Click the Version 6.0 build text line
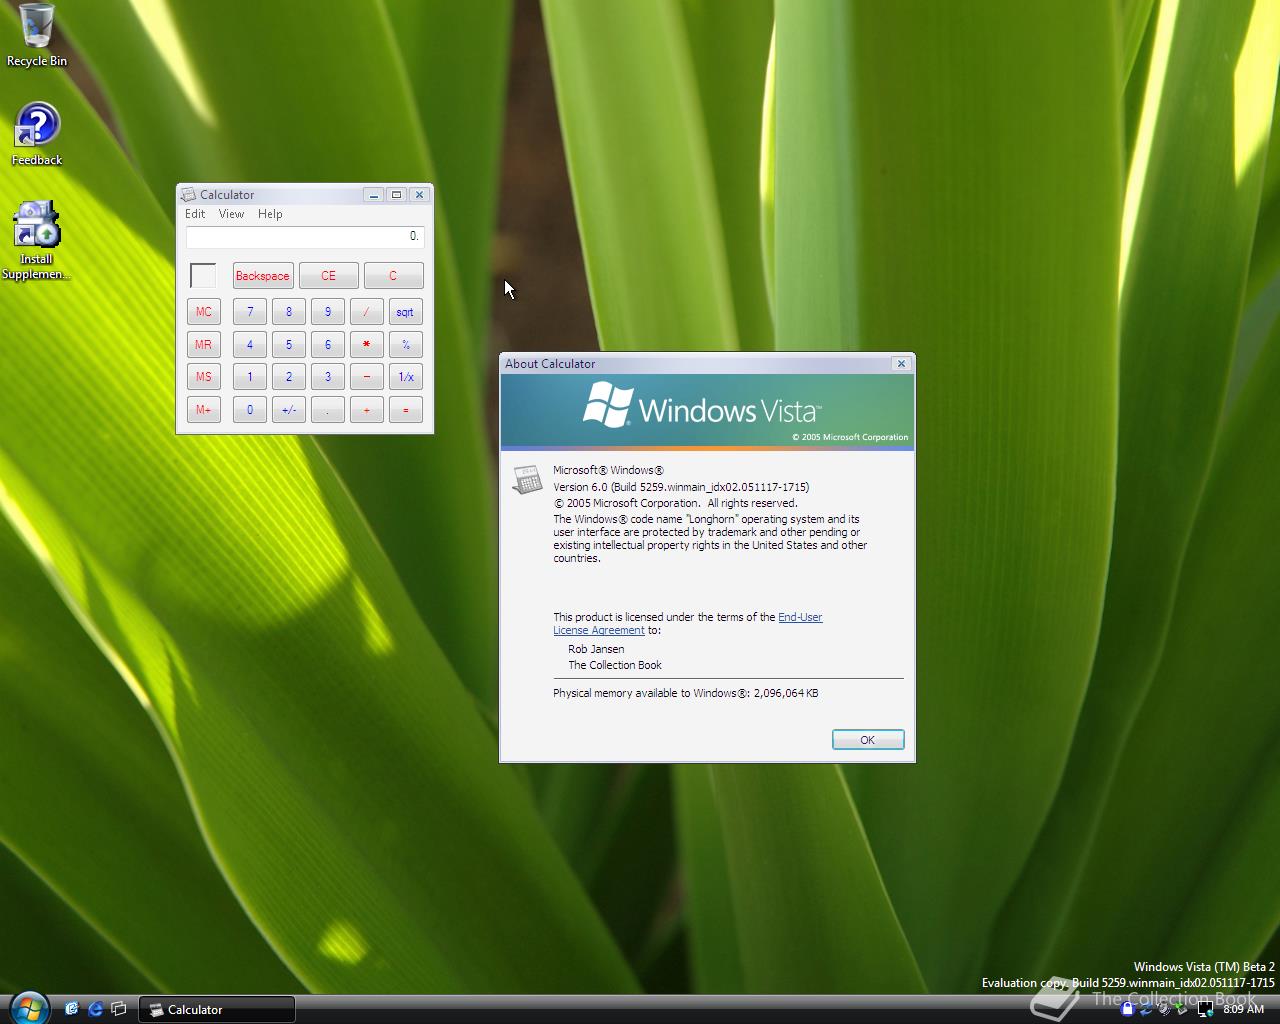Viewport: 1280px width, 1024px height. tap(681, 487)
